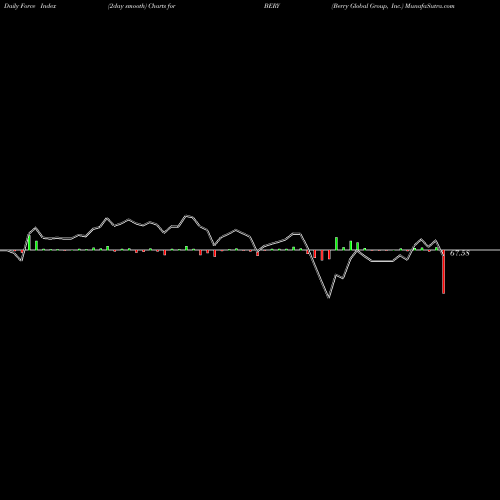Click the 67.58 value label

point(460,253)
